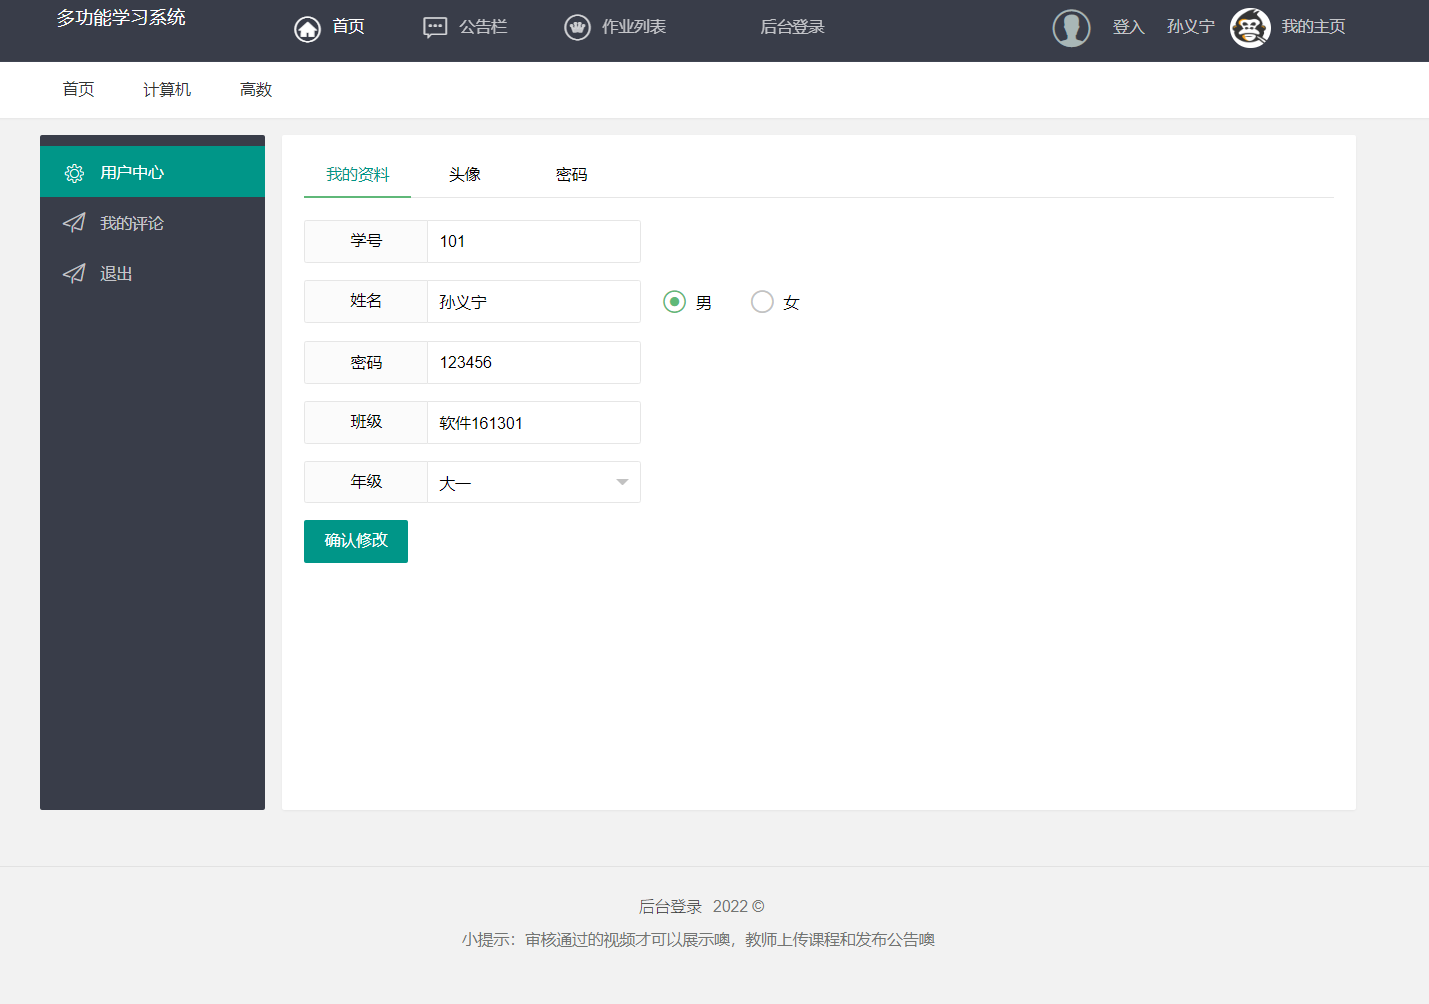Screen dimensions: 1429x1004
Task: Click the icon next to 退出
Action: coord(74,273)
